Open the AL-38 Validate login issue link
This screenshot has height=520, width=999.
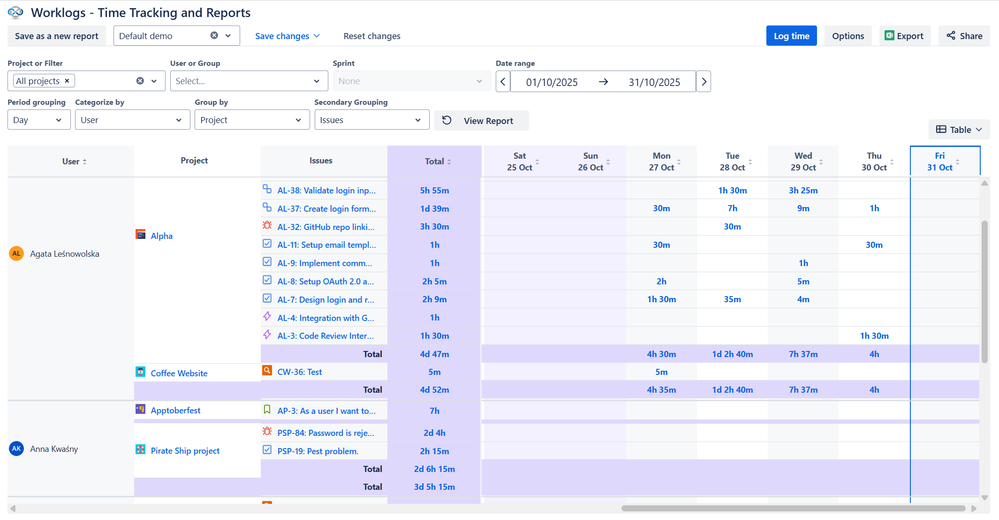pos(326,190)
